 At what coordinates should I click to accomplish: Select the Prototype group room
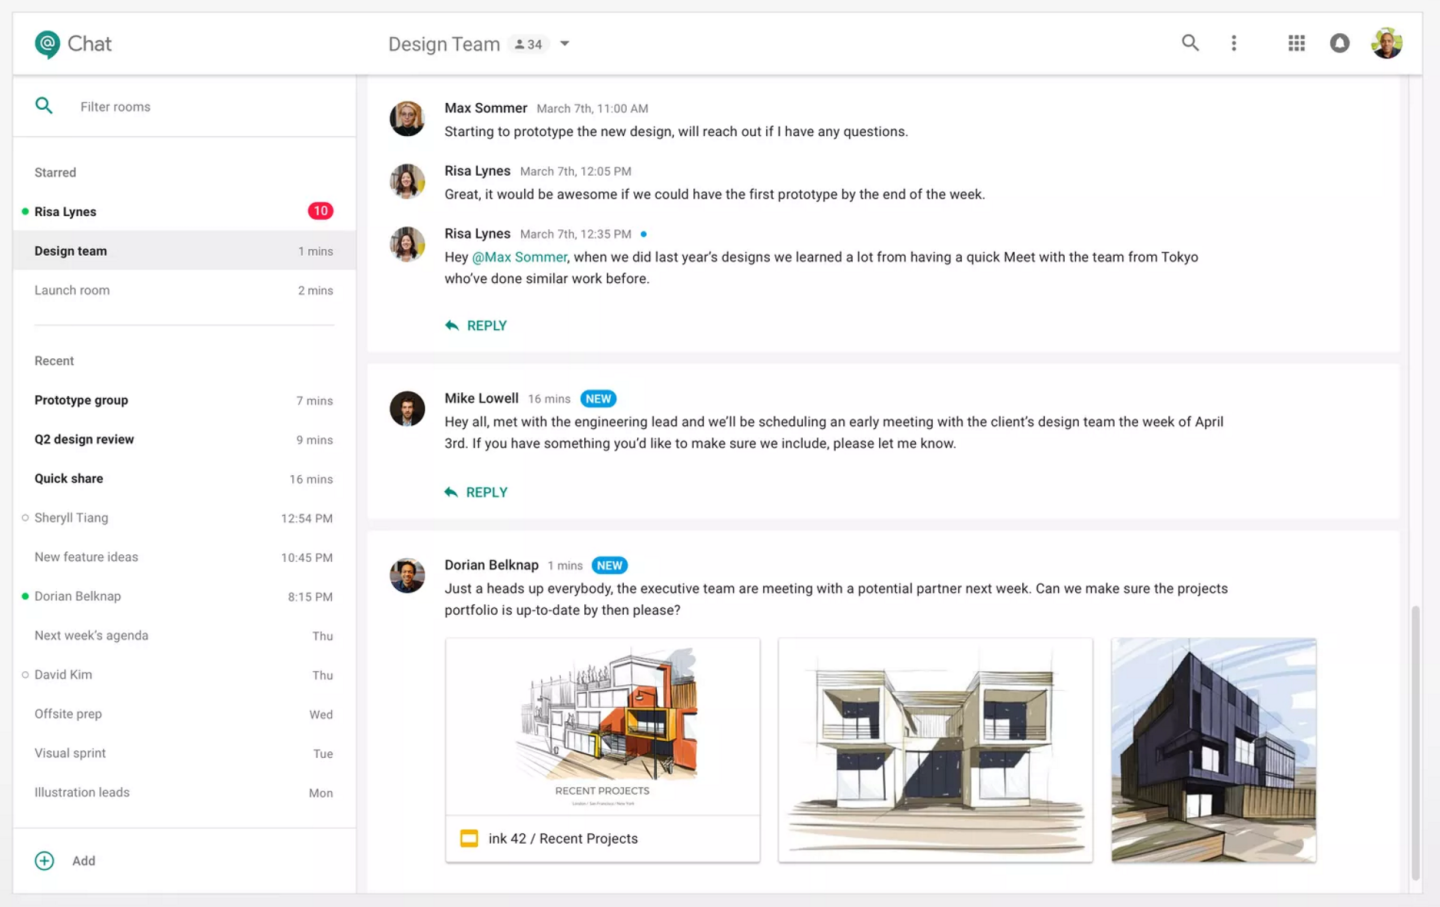(x=81, y=400)
